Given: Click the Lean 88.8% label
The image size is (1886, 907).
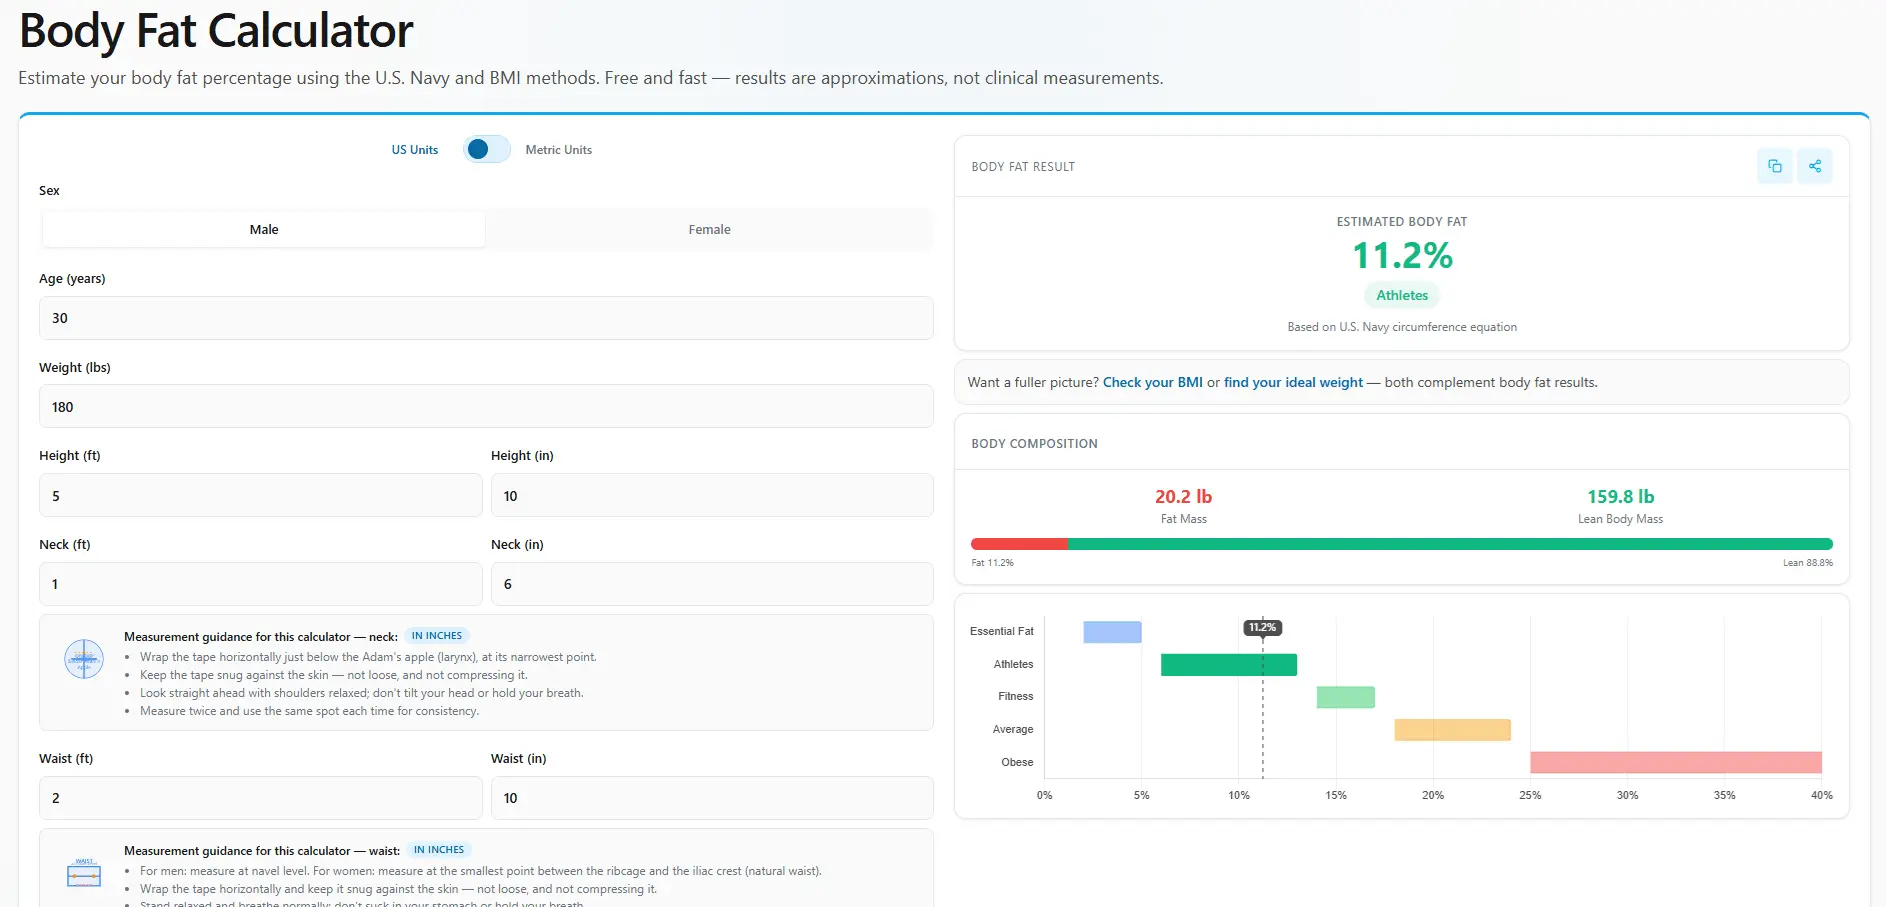Looking at the screenshot, I should point(1808,563).
